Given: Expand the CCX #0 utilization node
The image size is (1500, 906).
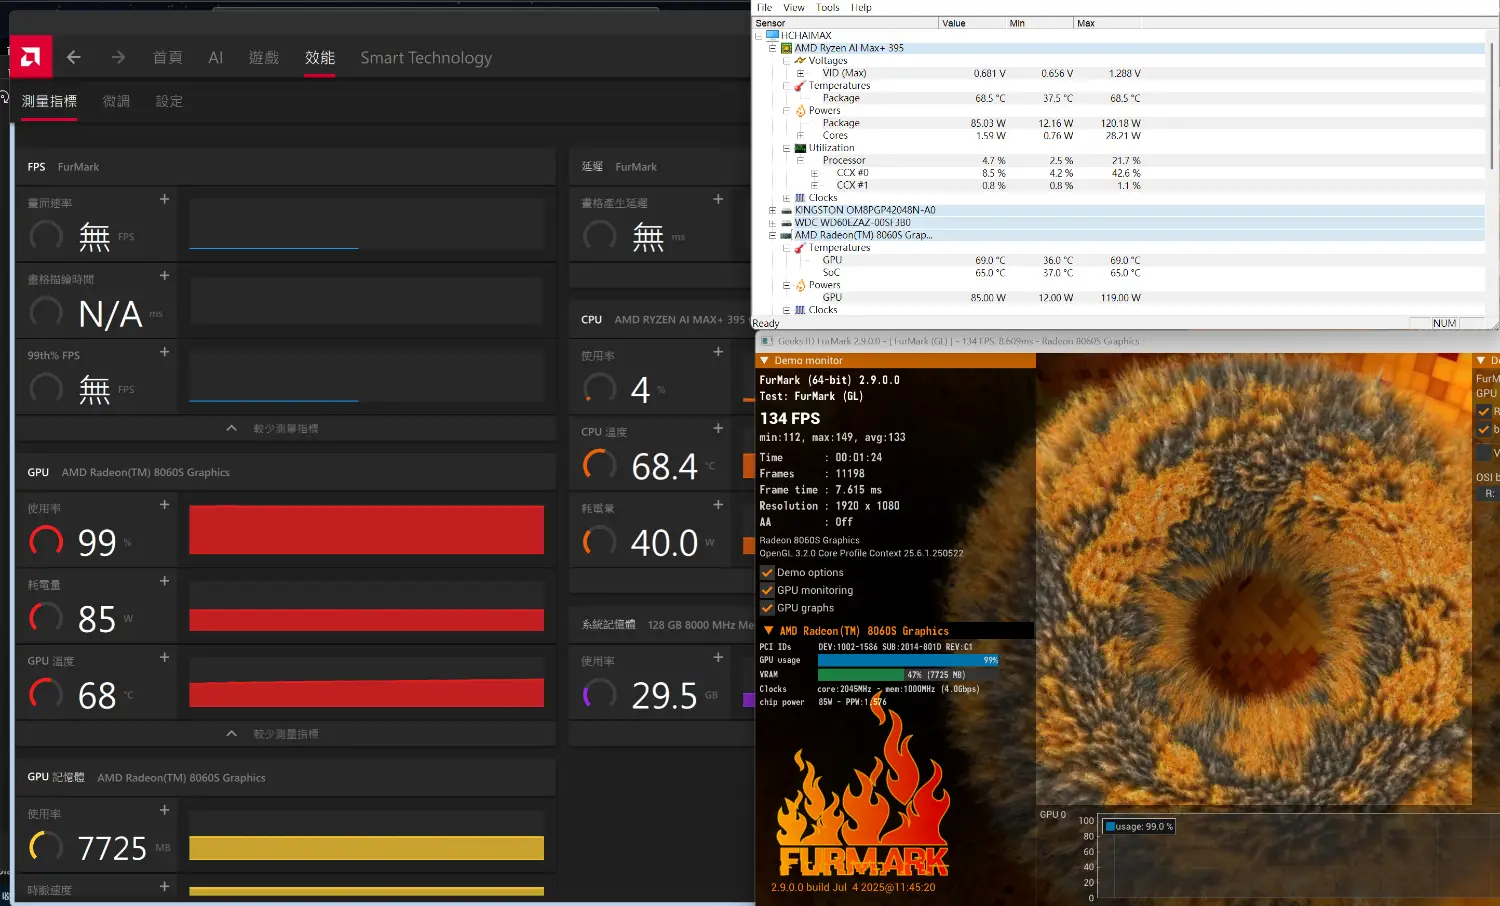Looking at the screenshot, I should (814, 173).
